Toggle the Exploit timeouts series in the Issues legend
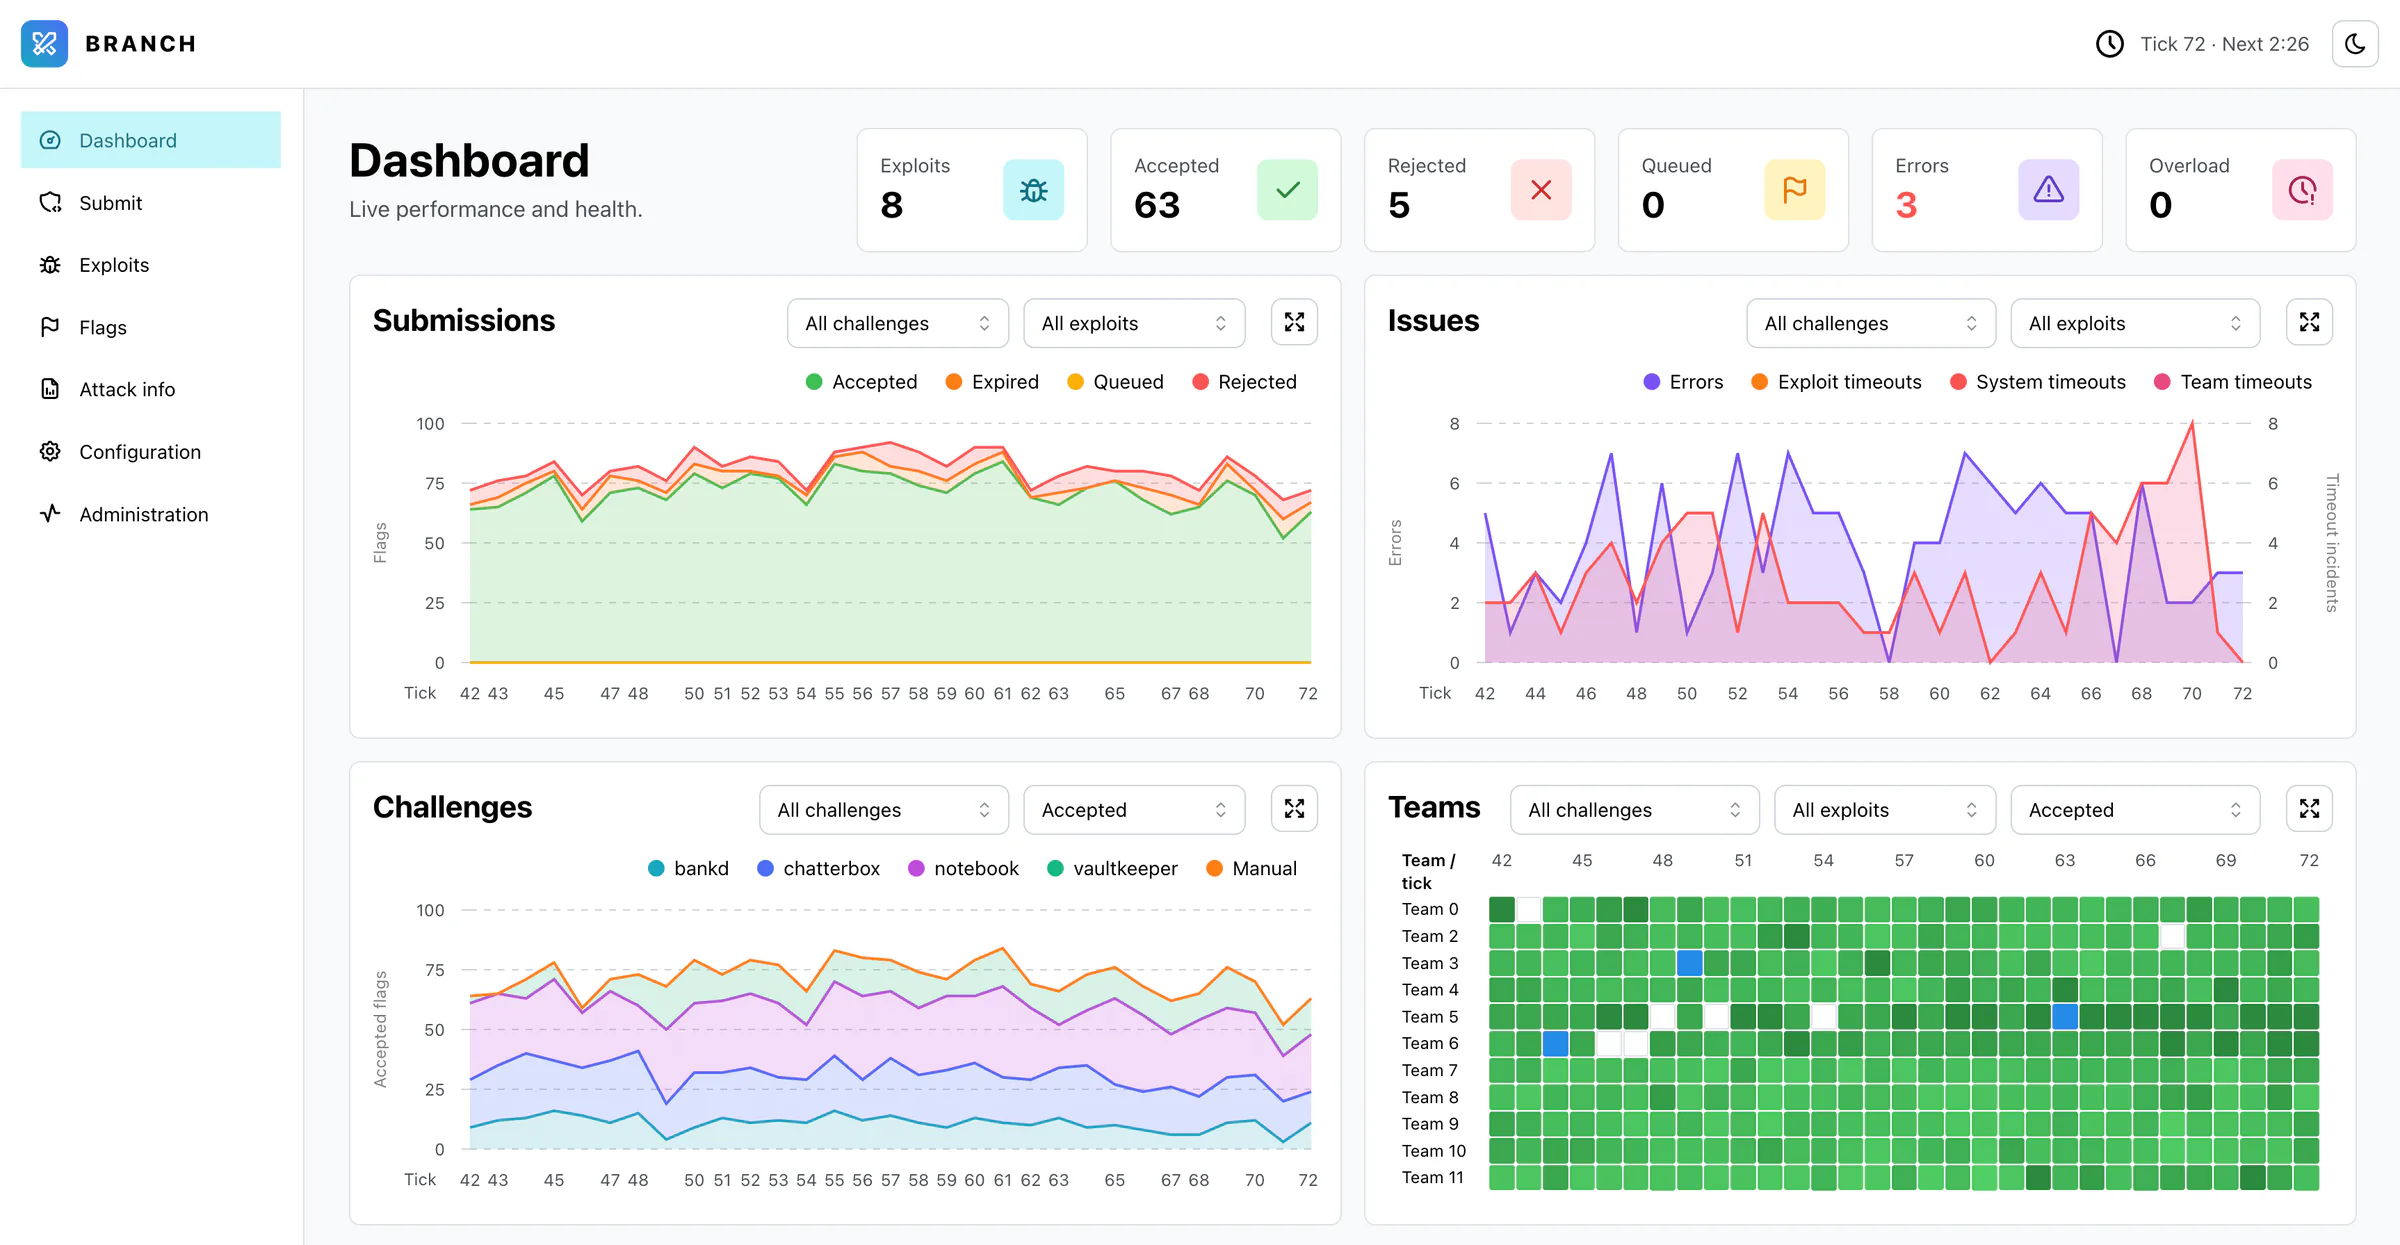This screenshot has height=1245, width=2400. pyautogui.click(x=1836, y=382)
